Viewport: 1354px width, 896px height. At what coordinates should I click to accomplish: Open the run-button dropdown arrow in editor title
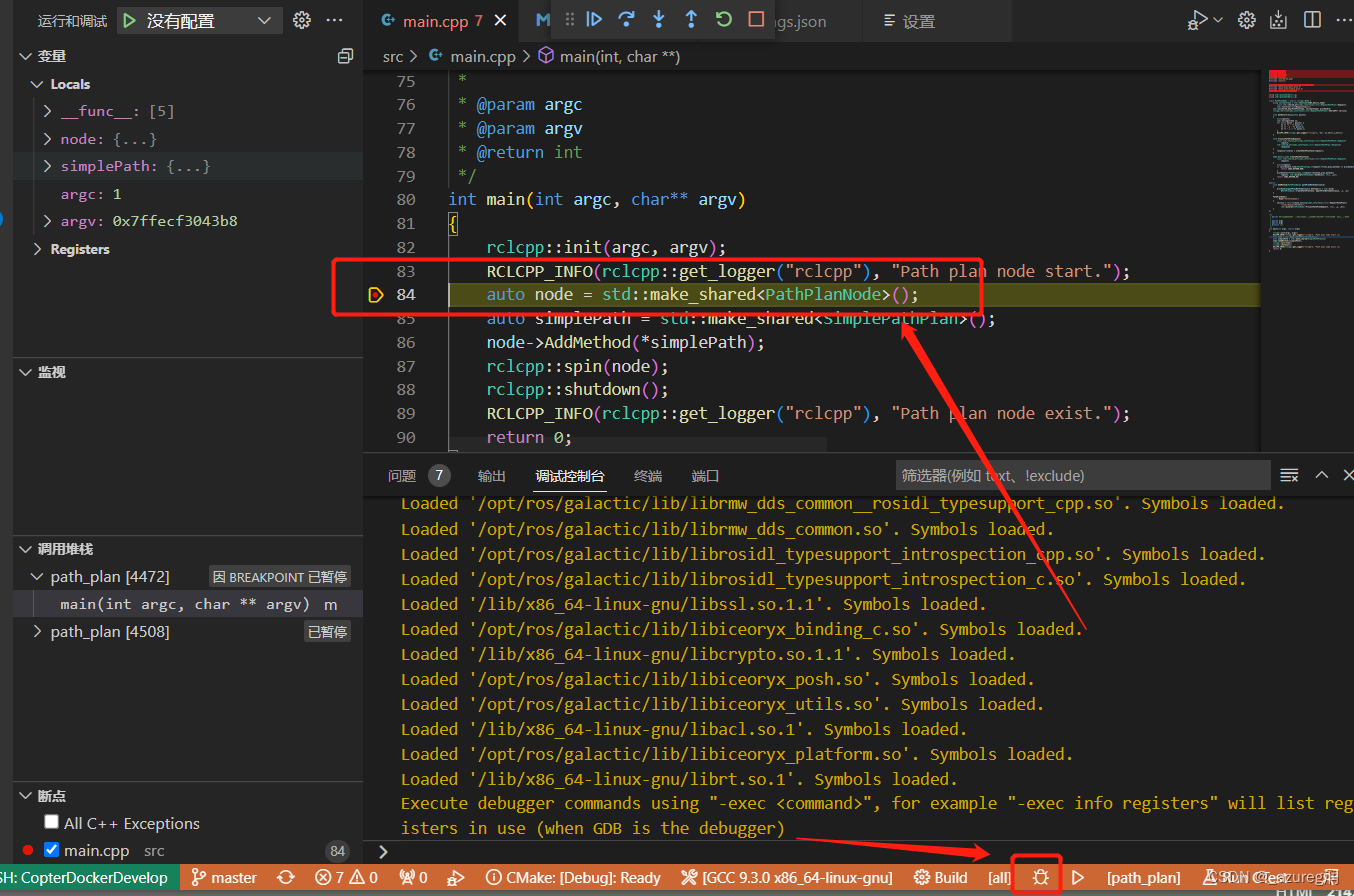1217,20
